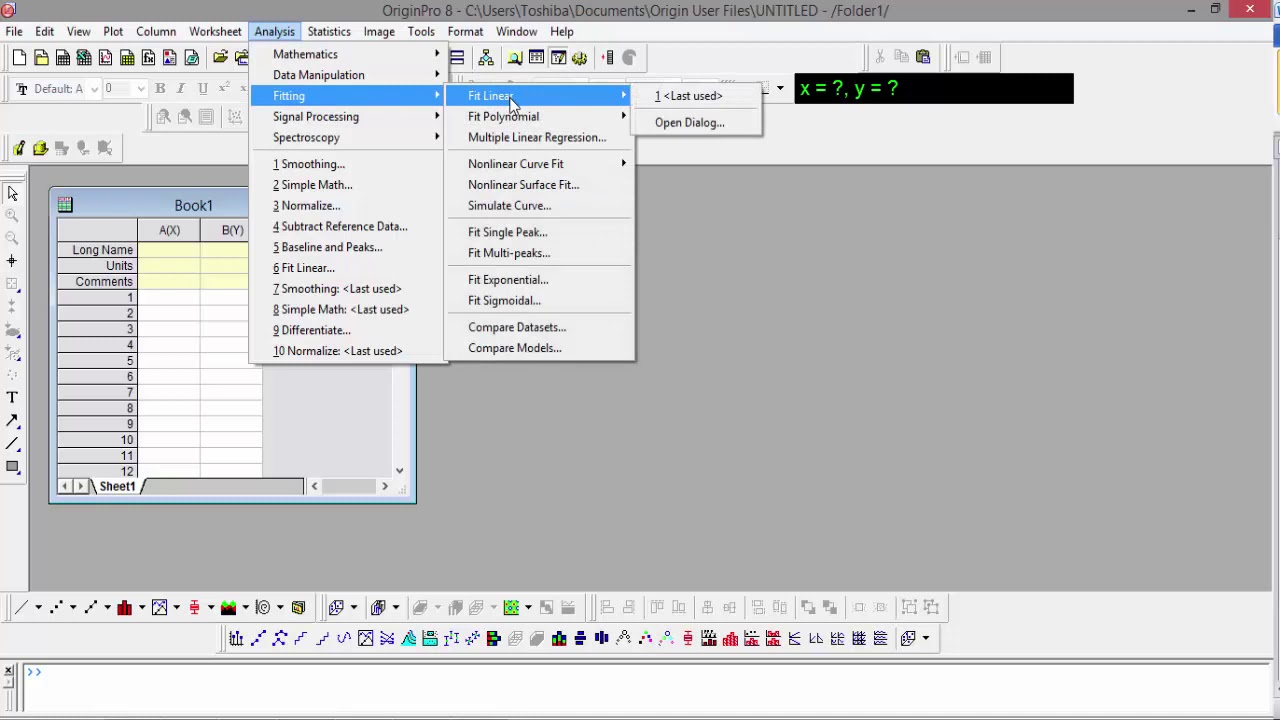The image size is (1280, 720).
Task: Click the Project Explorer tree icon
Action: (x=486, y=58)
